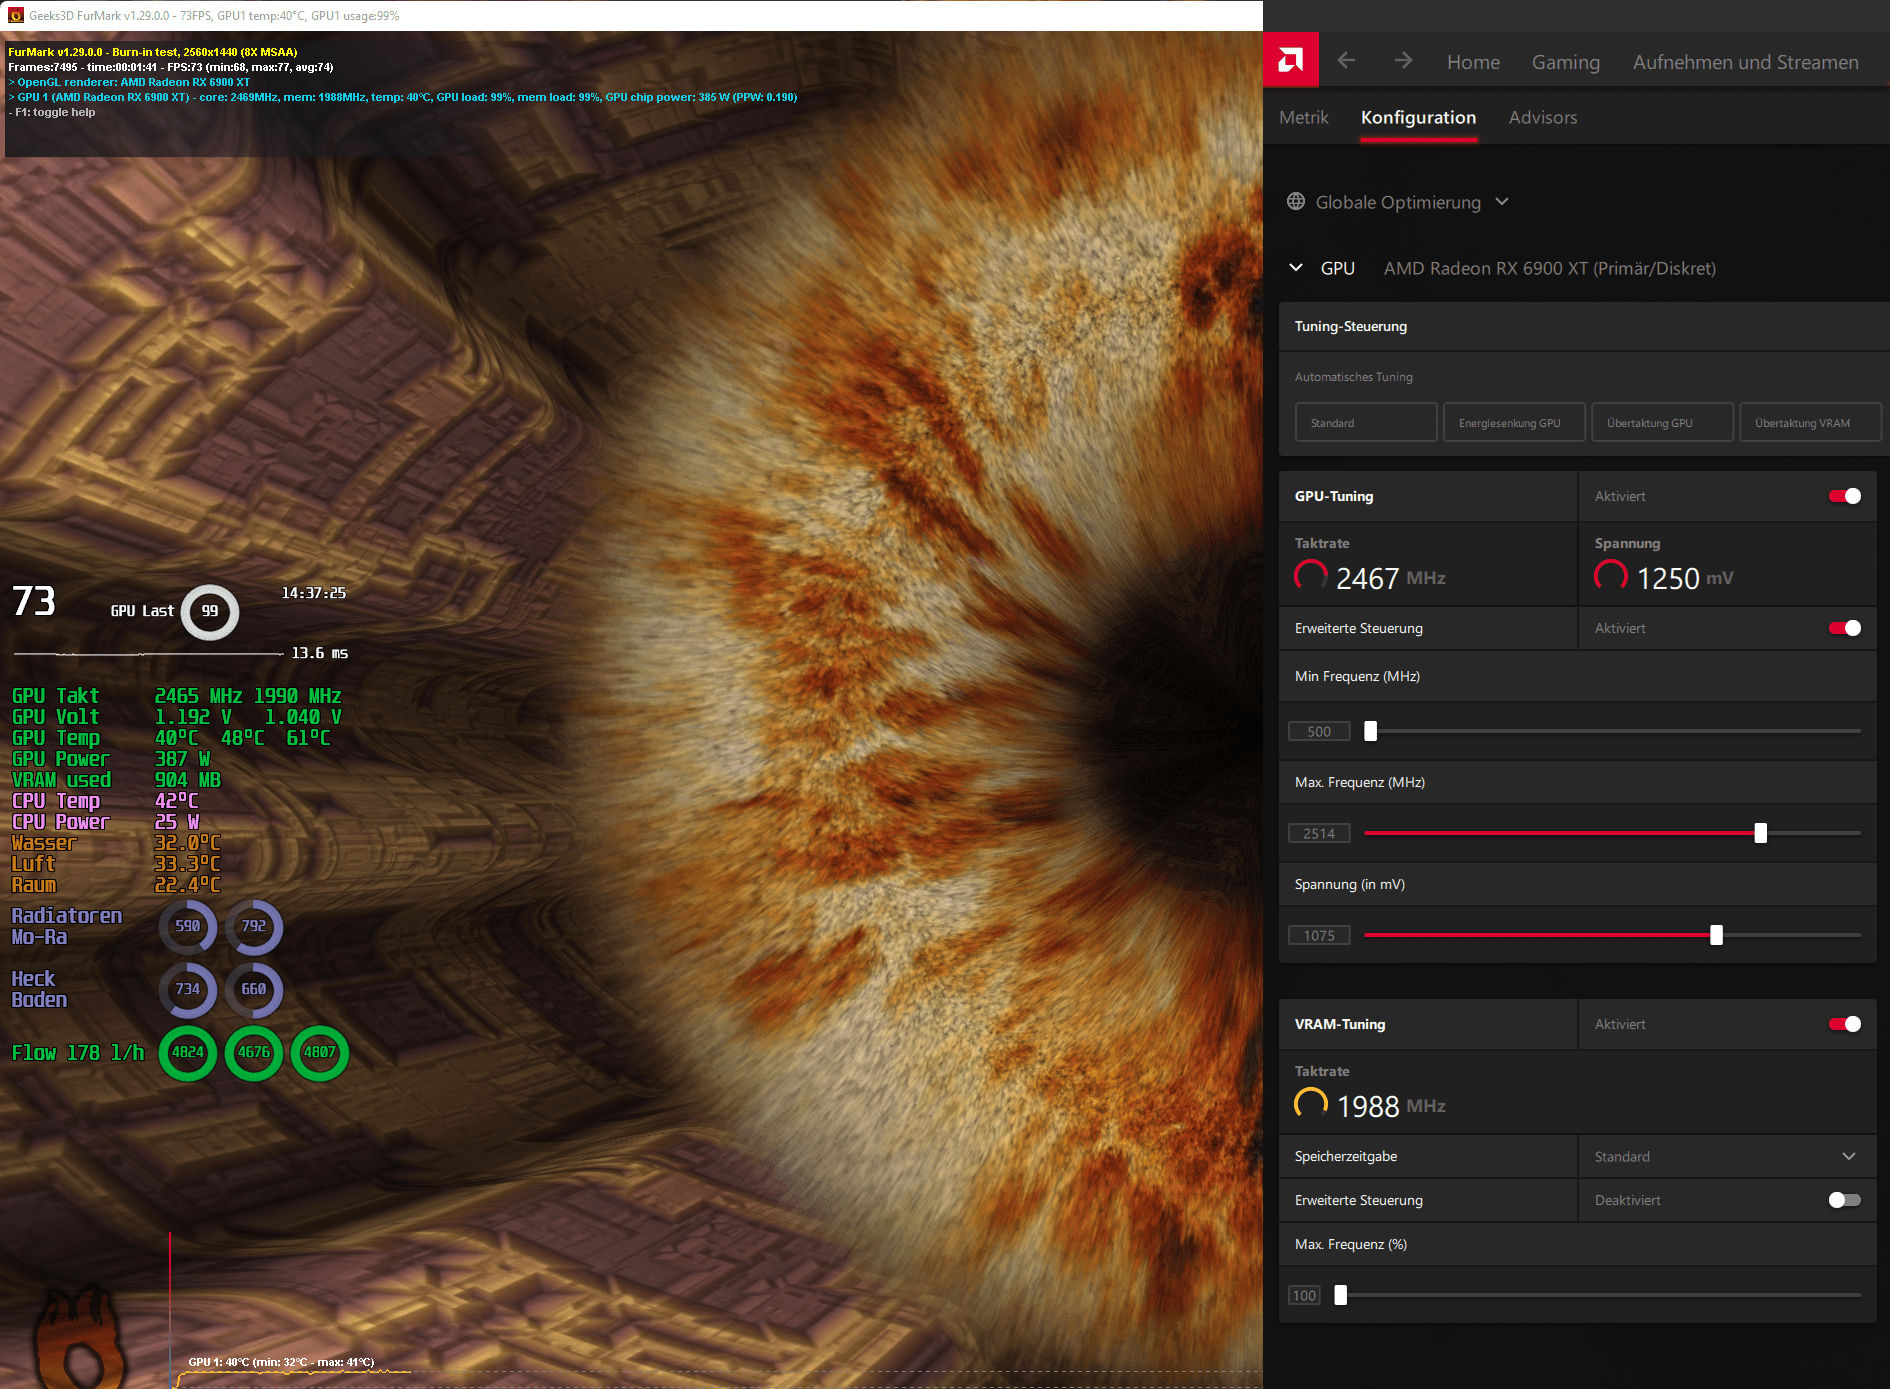Click the green pump gauge 4807
Viewport: 1890px width, 1389px height.
pos(320,1053)
